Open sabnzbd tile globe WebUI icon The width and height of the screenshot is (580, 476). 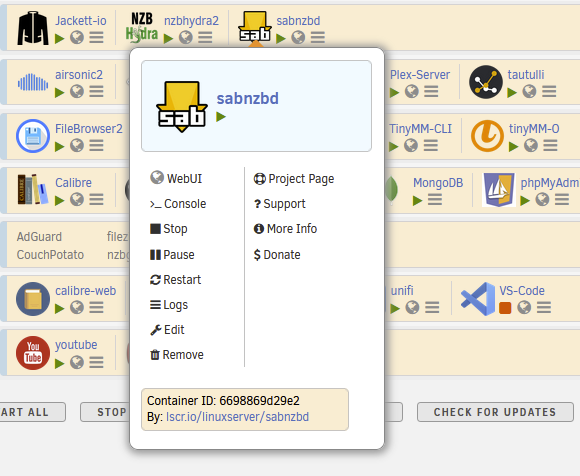pos(298,37)
